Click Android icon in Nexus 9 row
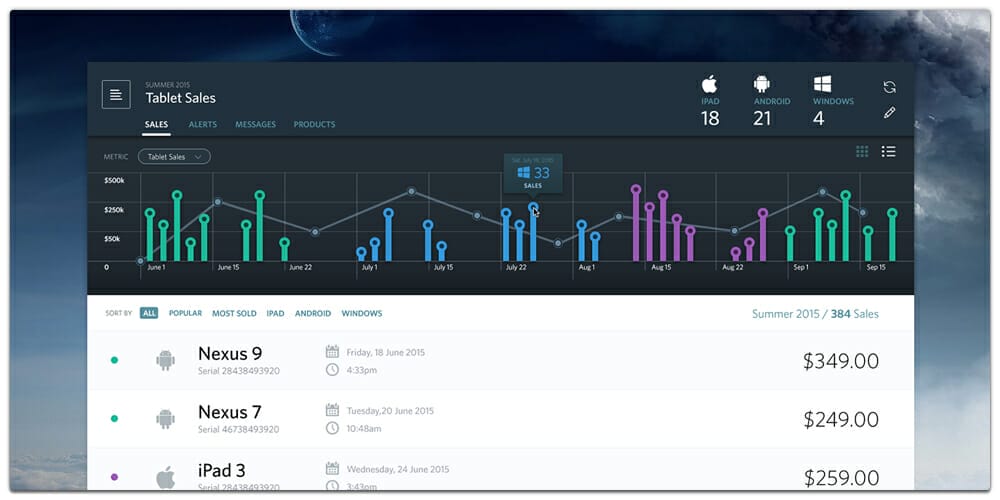Image resolution: width=1000 pixels, height=500 pixels. pos(165,360)
